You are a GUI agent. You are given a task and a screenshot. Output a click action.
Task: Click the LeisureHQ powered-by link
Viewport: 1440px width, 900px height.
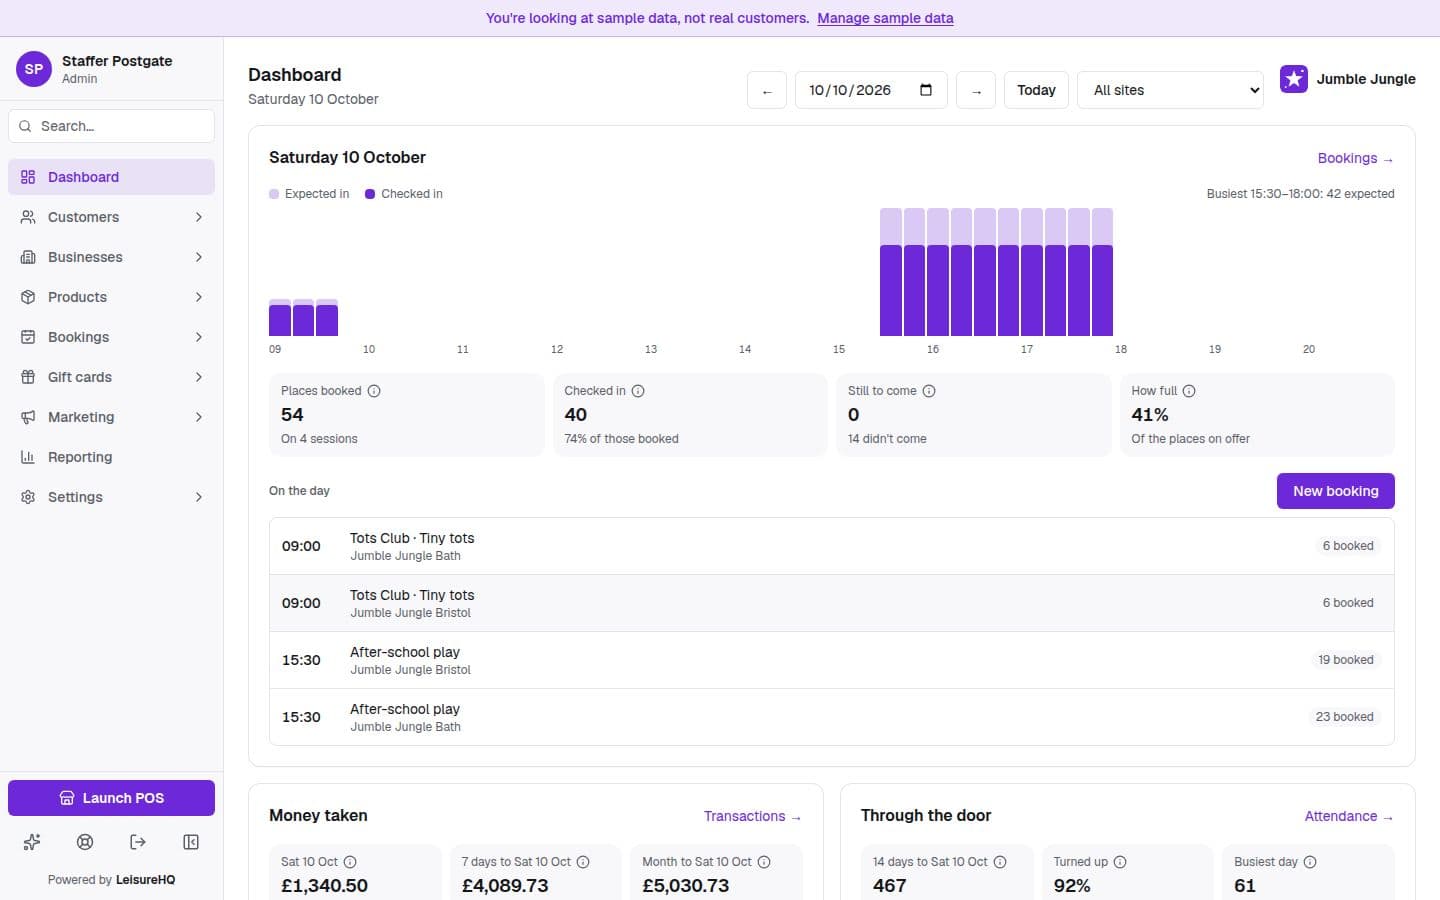(145, 880)
